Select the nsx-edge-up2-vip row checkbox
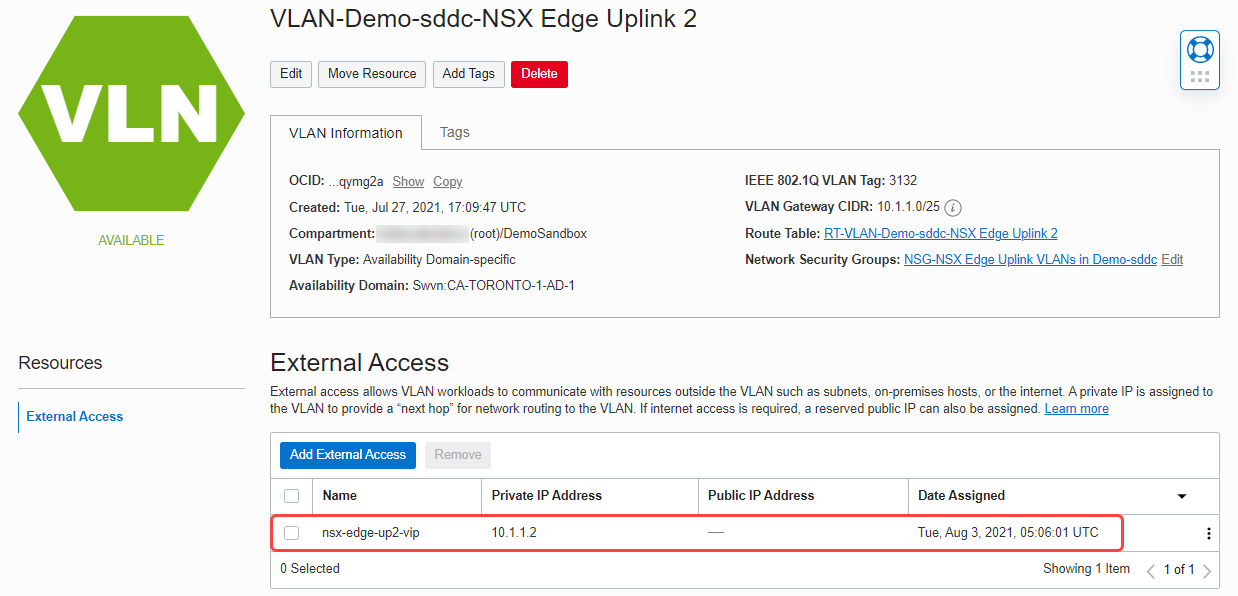1238x596 pixels. tap(291, 532)
